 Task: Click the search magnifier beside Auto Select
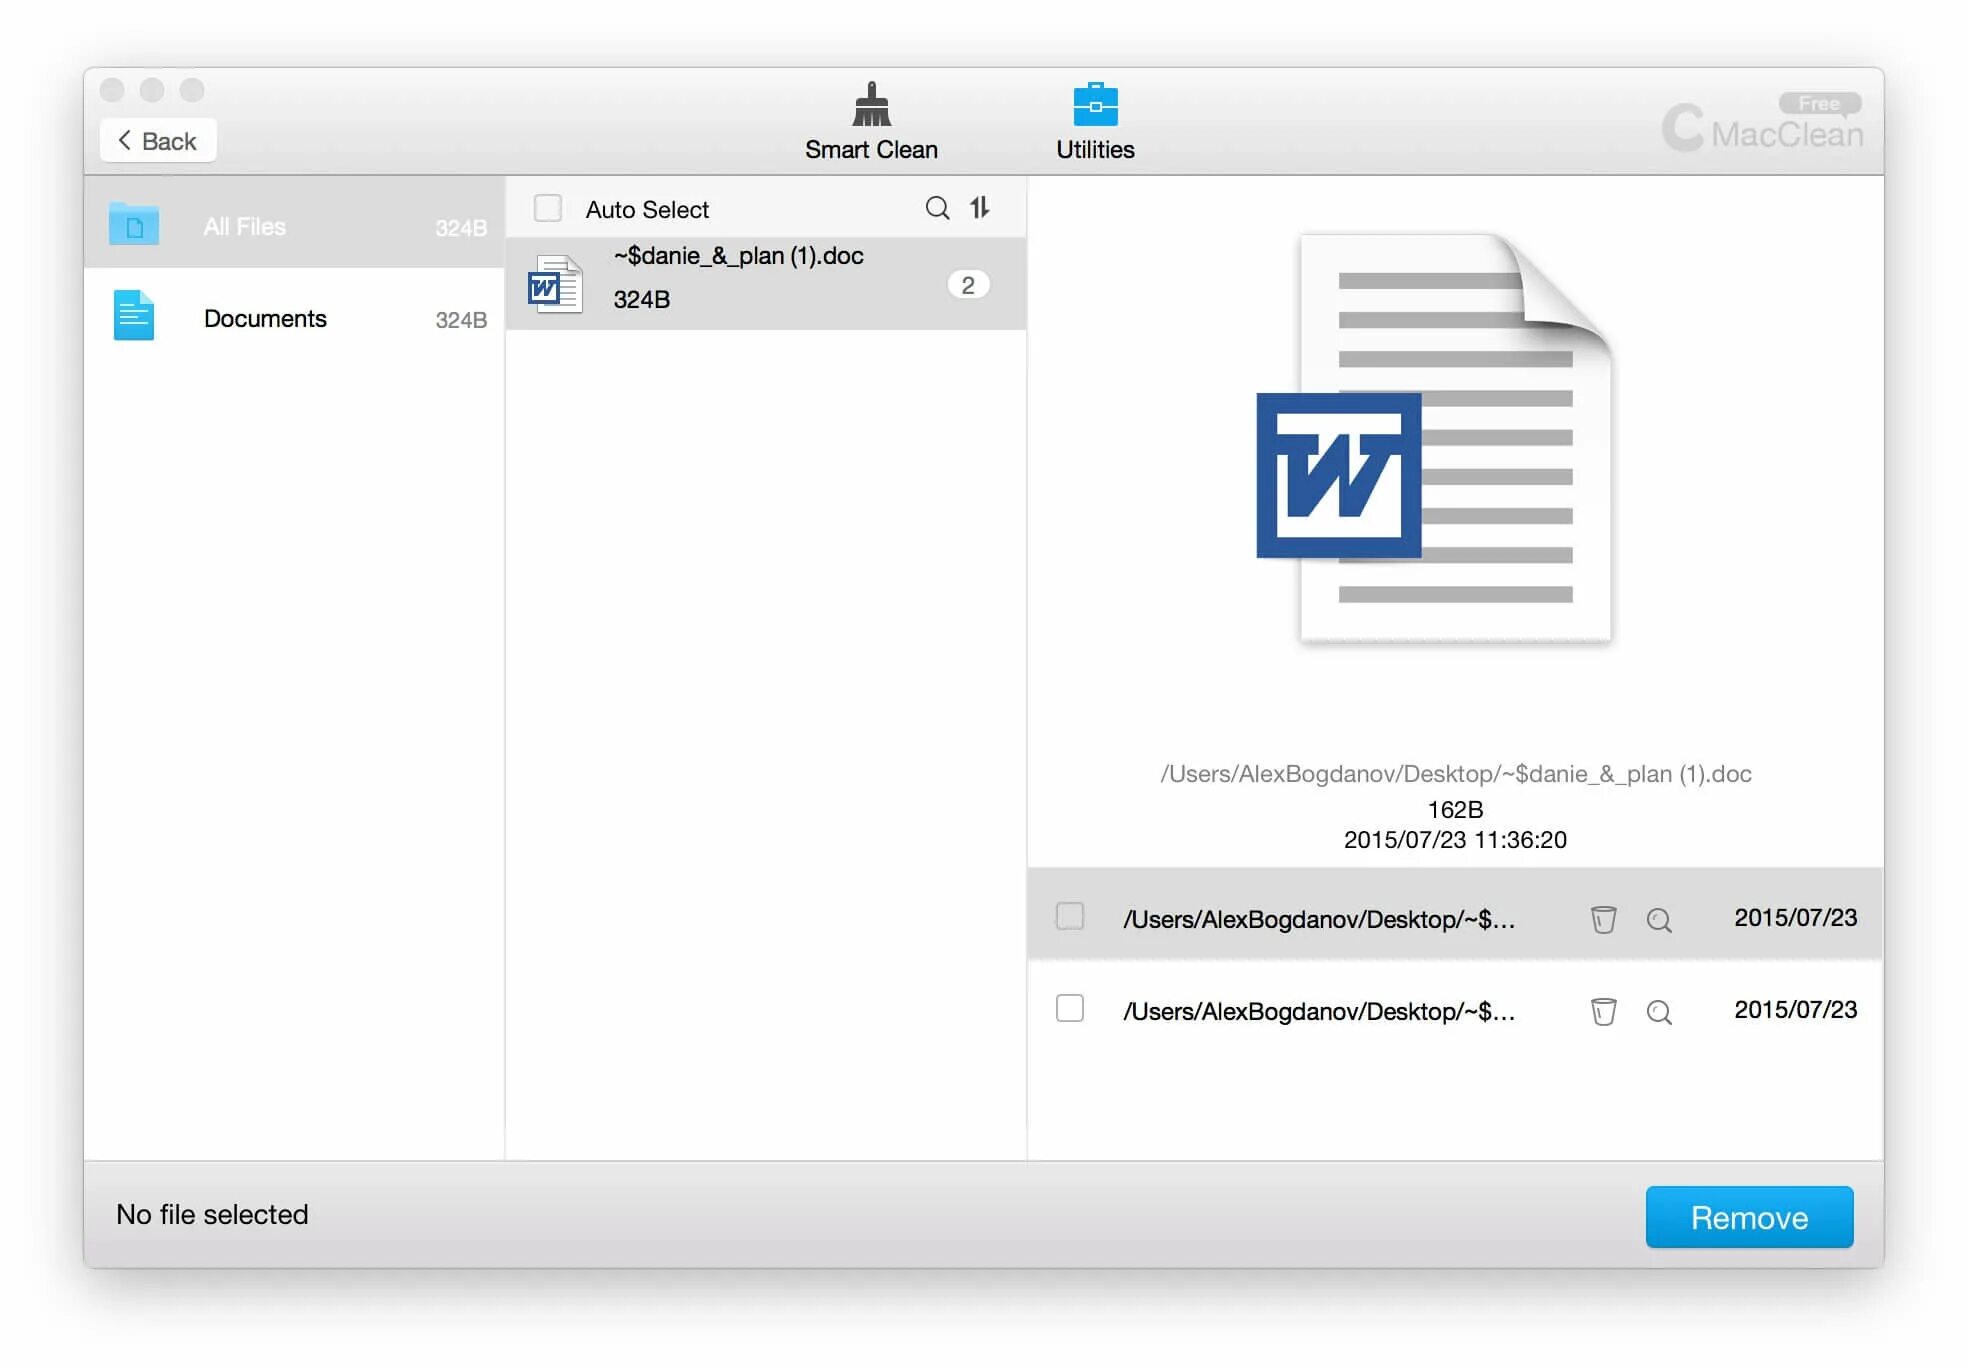[x=937, y=208]
